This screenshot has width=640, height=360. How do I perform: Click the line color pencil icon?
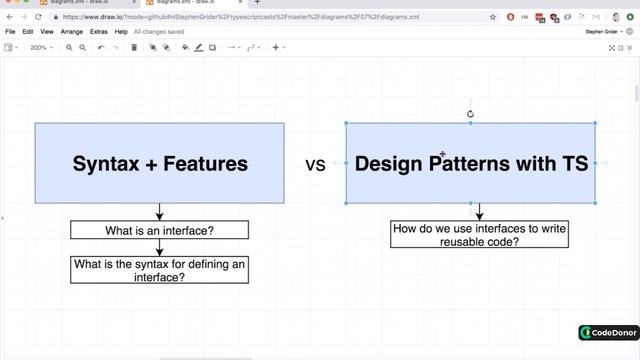tap(199, 47)
